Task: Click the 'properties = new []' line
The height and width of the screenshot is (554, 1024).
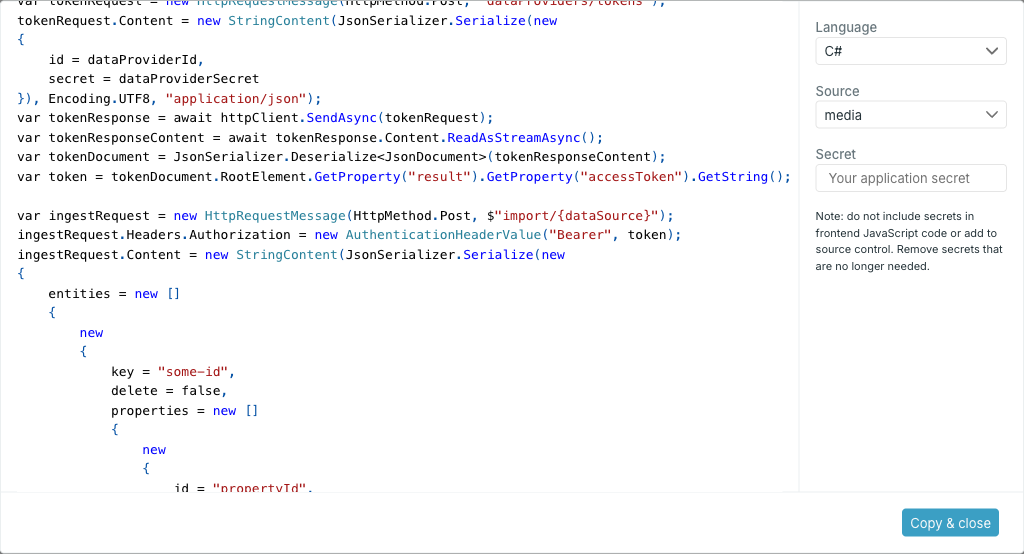Action: point(185,411)
